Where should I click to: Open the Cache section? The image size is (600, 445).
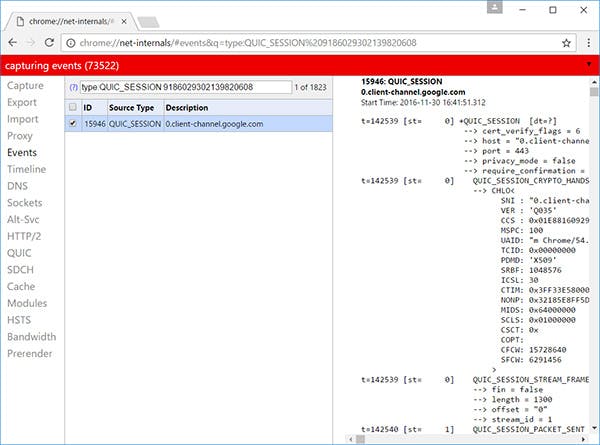[21, 286]
